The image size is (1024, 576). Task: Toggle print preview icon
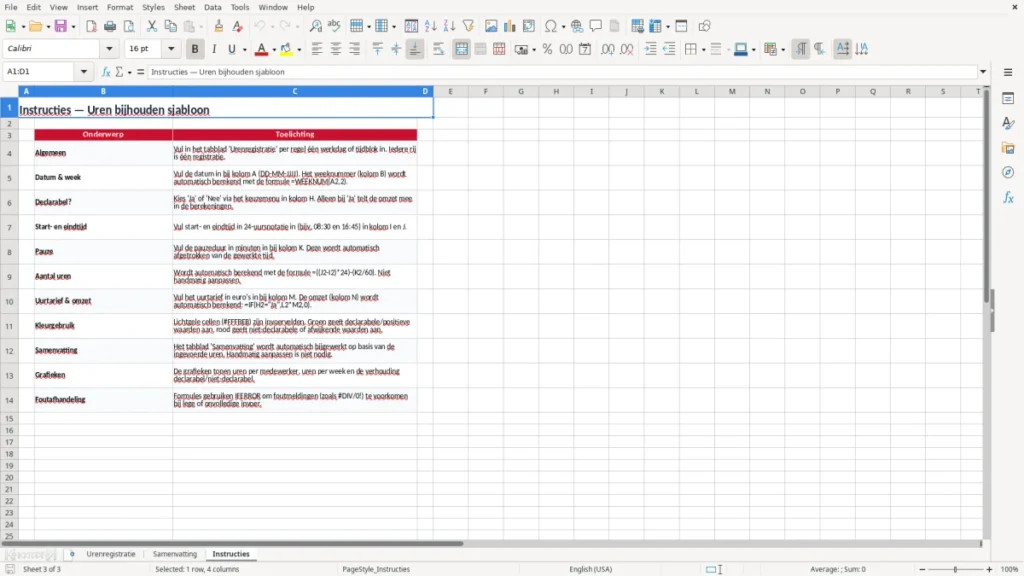129,26
